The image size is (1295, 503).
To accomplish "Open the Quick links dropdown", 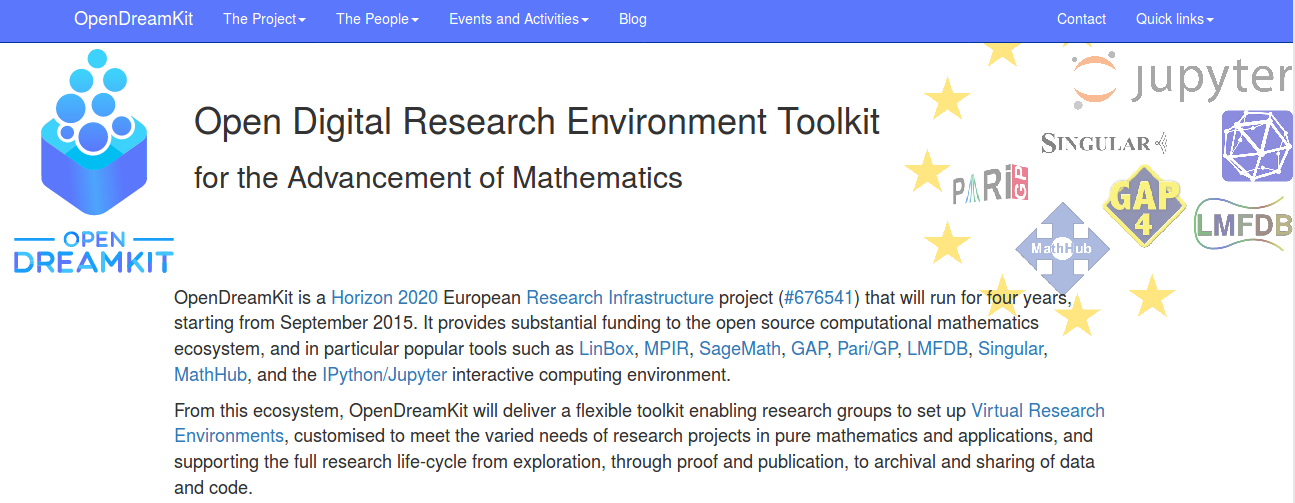I will (1174, 19).
